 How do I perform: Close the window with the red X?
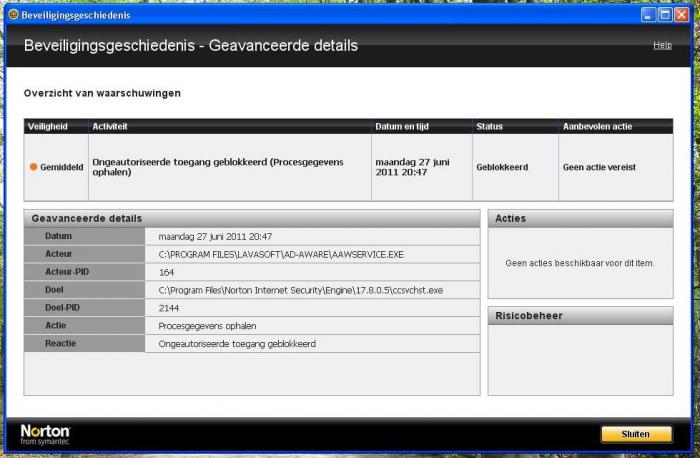point(682,15)
